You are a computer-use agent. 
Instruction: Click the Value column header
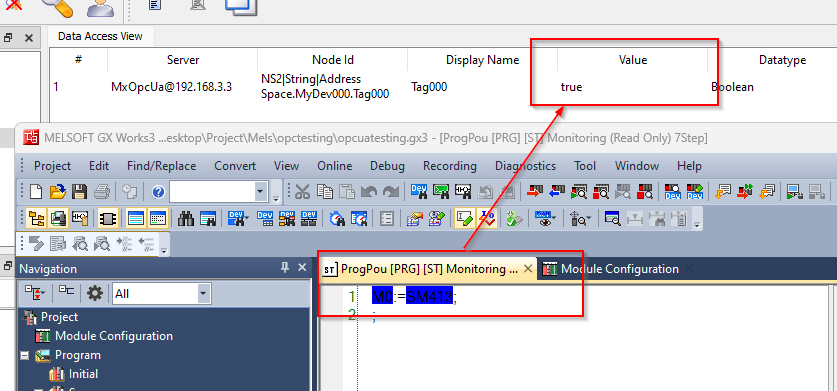point(633,60)
